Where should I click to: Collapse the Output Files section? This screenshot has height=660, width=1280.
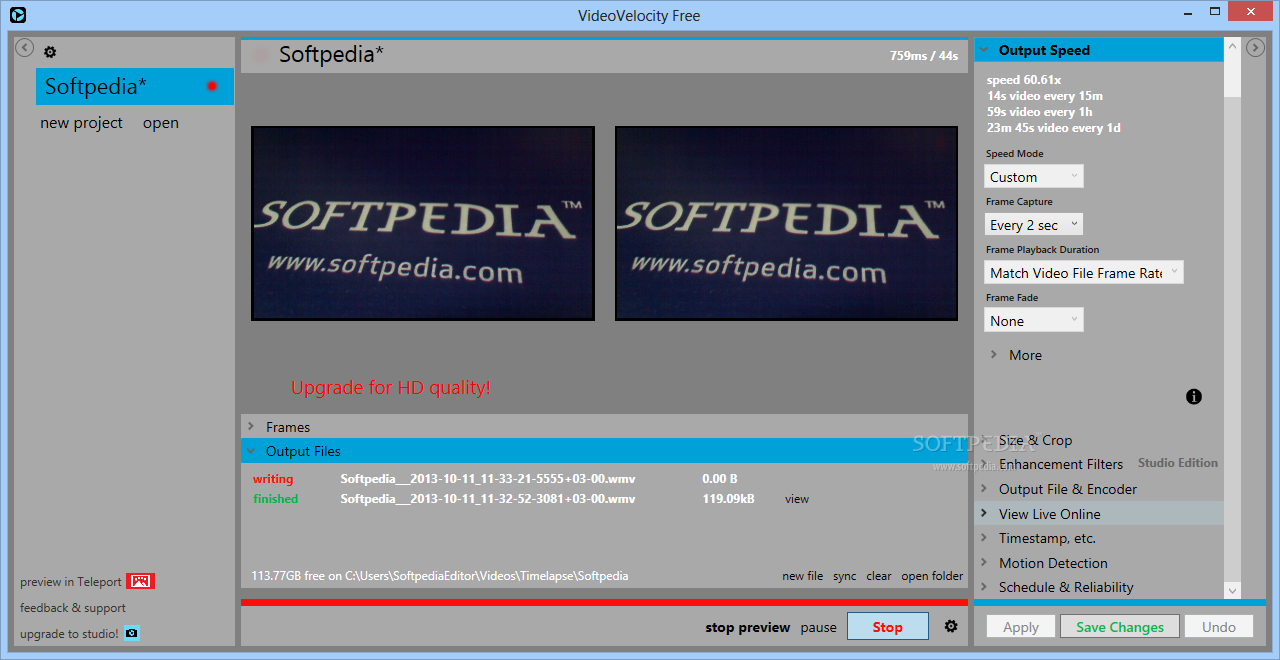coord(604,451)
